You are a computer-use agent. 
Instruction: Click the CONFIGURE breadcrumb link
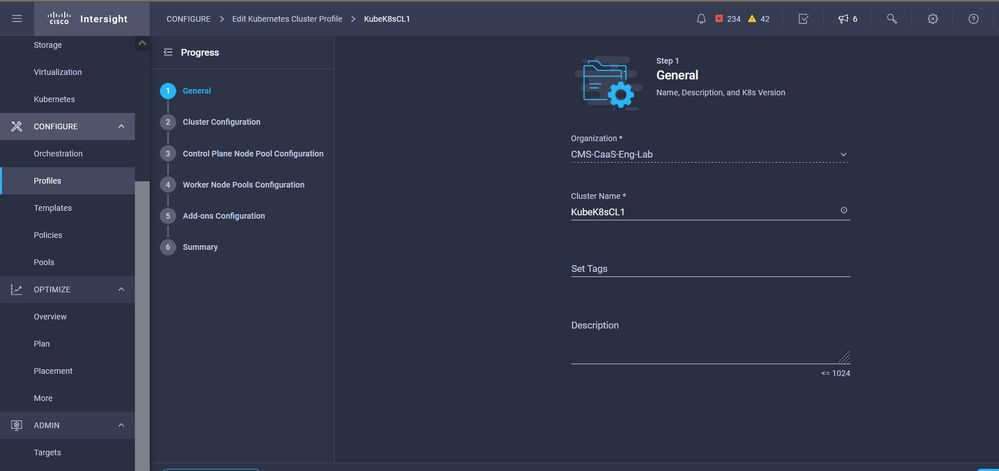pos(188,19)
